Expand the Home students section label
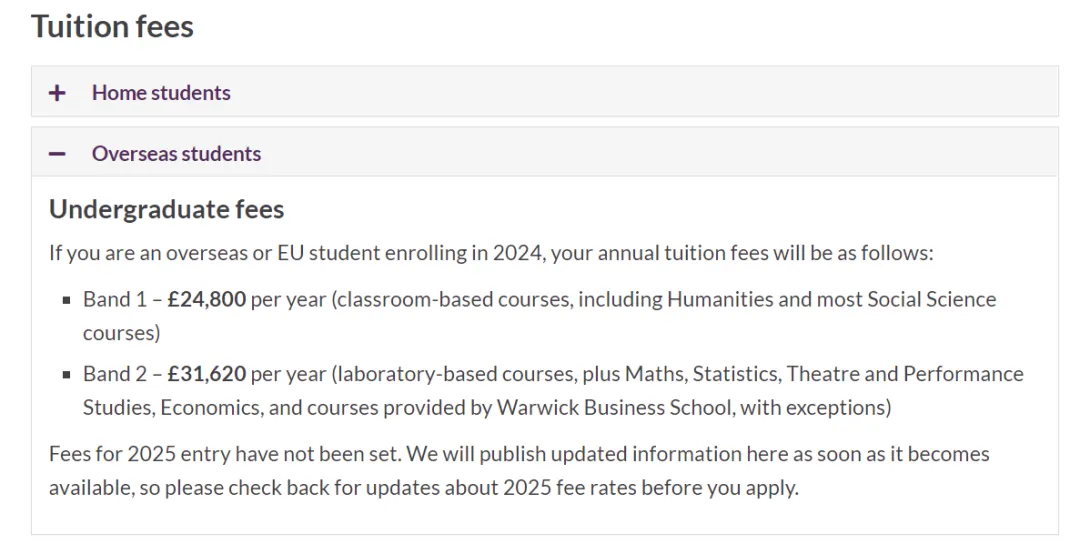The image size is (1080, 554). [161, 93]
